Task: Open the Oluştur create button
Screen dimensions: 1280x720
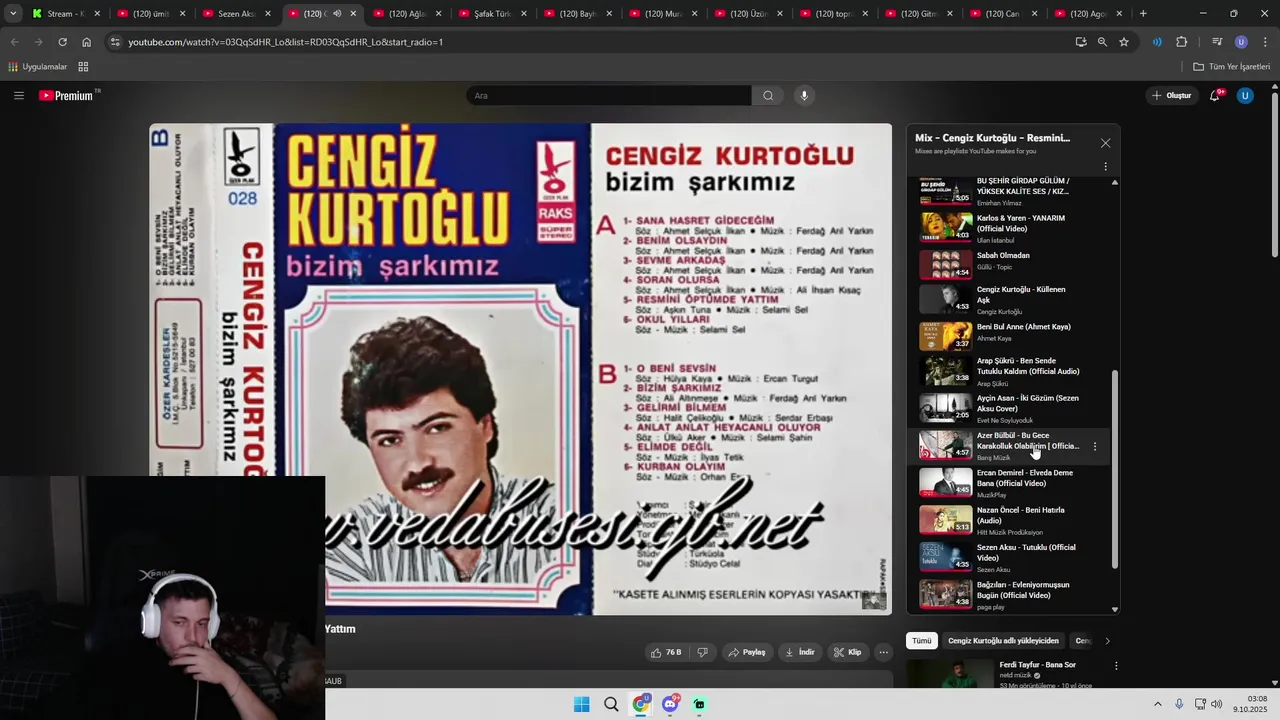Action: click(1172, 95)
